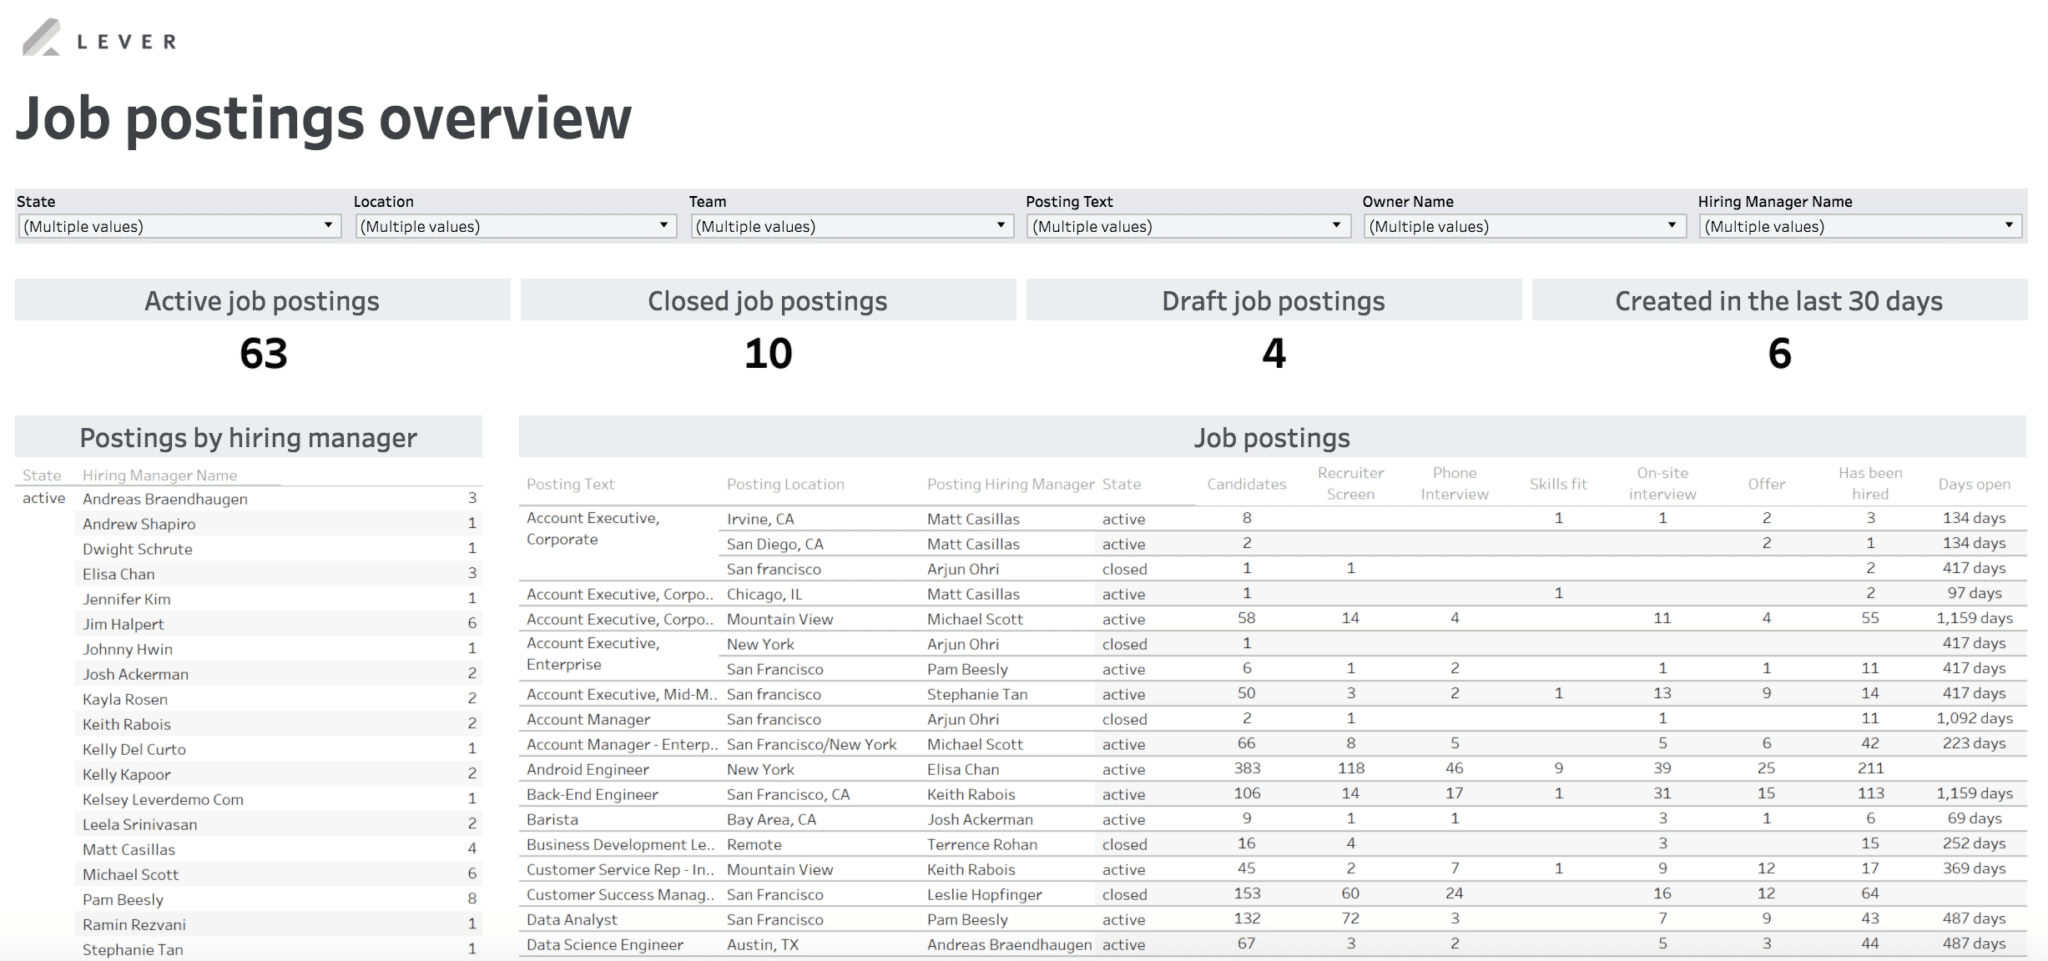Click the Candidates column header

pos(1246,484)
